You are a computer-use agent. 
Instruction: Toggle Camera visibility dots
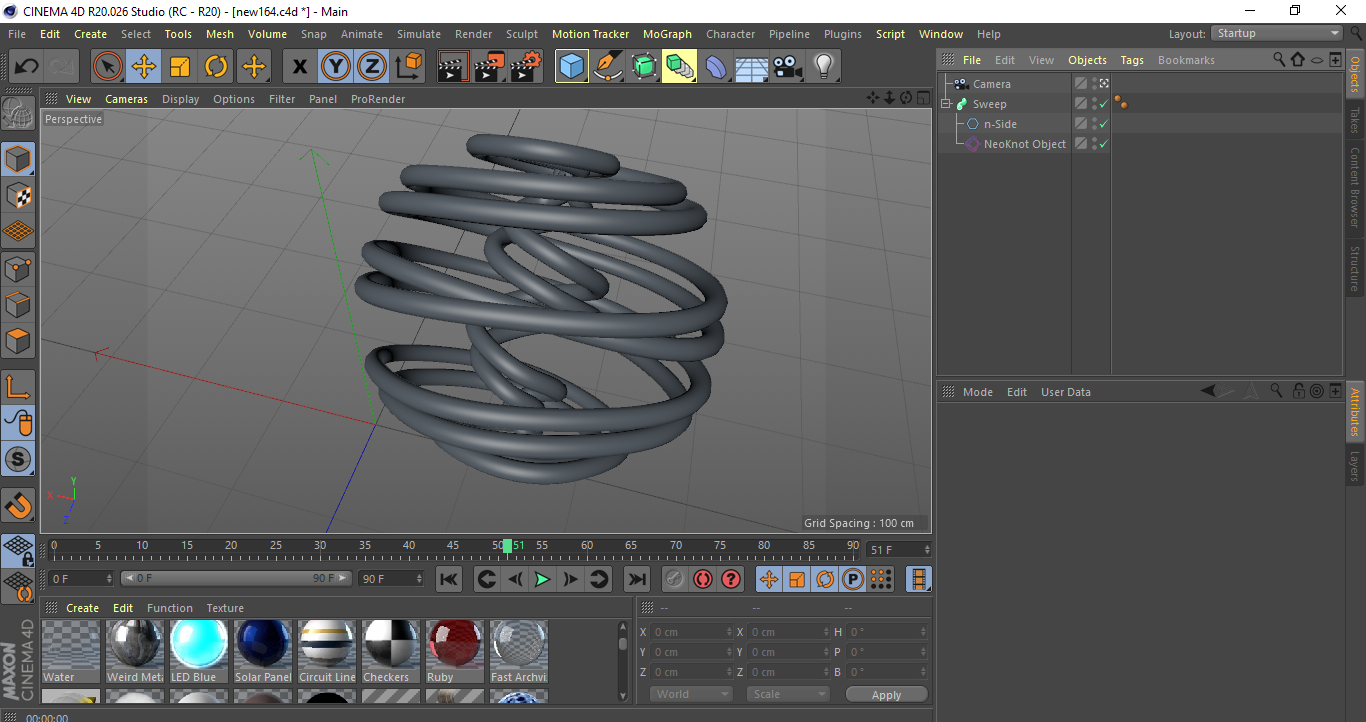[x=1094, y=84]
